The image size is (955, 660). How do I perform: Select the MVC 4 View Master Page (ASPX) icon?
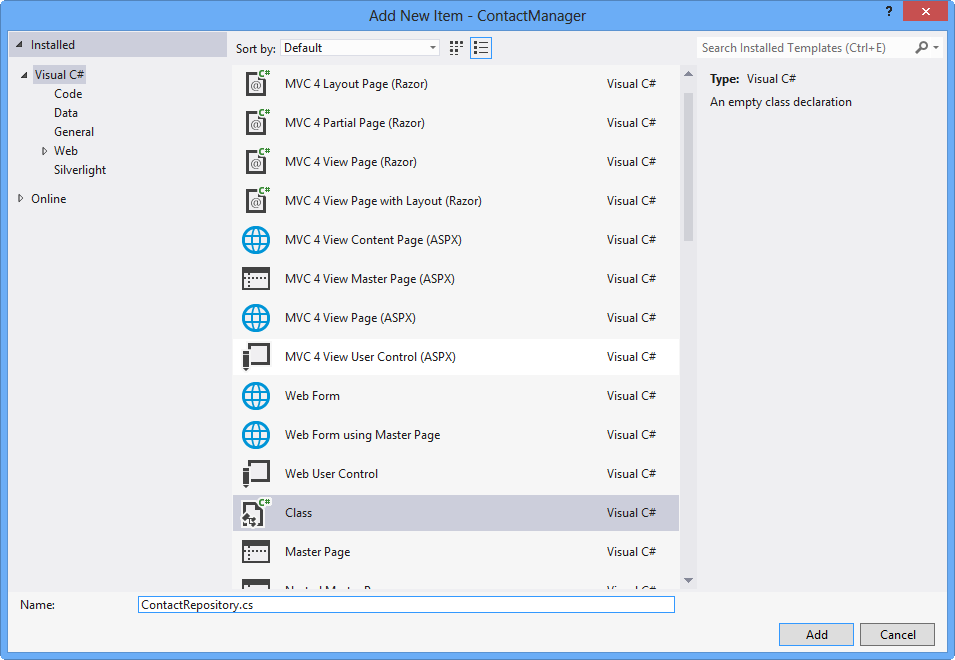(x=256, y=279)
